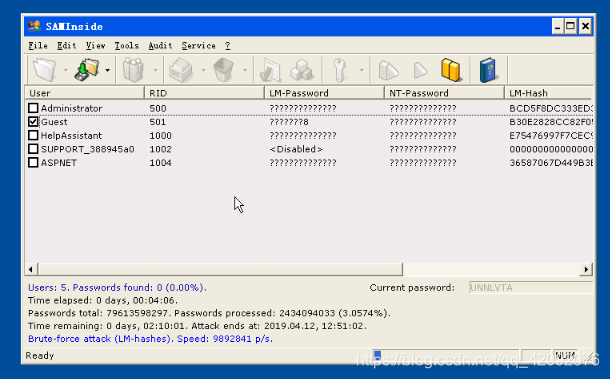Click the BCD5F8DC333ED LM-Hash cell
Screen dimensions: 610x379
551,108
